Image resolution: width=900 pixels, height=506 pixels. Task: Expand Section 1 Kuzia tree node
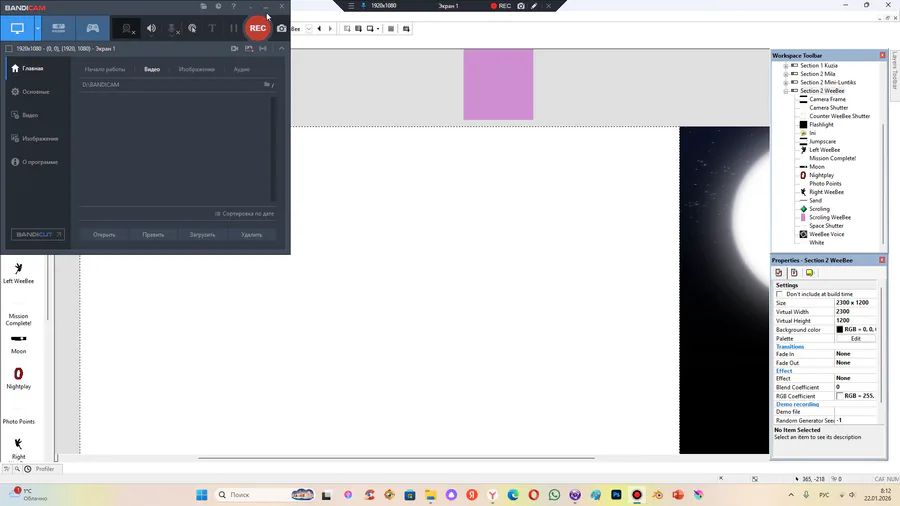pos(786,66)
